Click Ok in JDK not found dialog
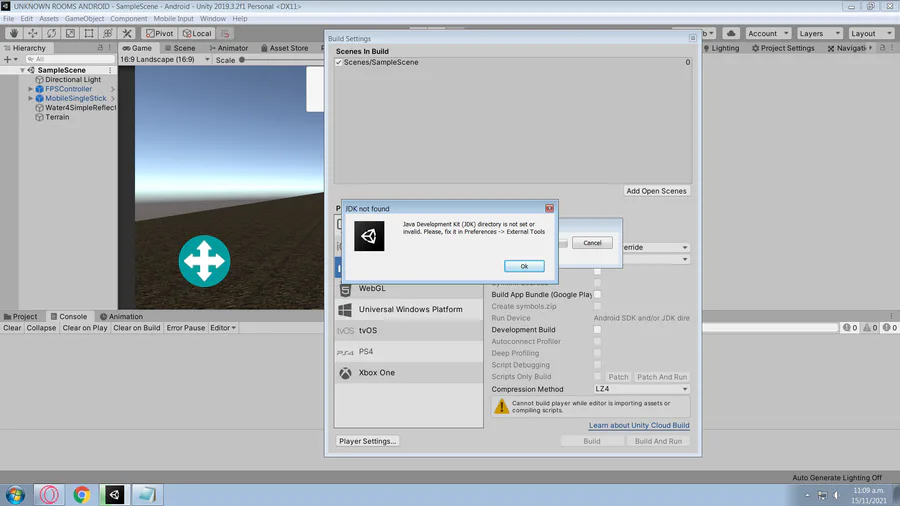This screenshot has width=900, height=506. [x=524, y=266]
